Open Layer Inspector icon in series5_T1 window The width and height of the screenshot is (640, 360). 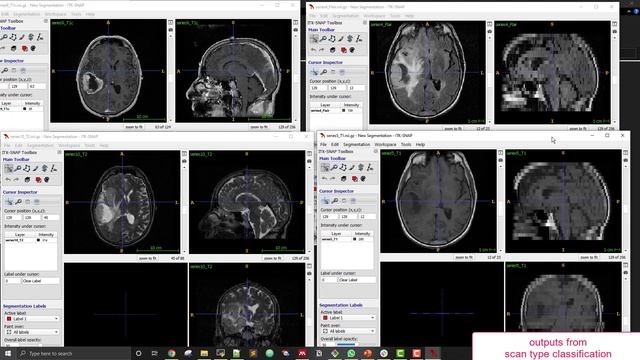(344, 179)
